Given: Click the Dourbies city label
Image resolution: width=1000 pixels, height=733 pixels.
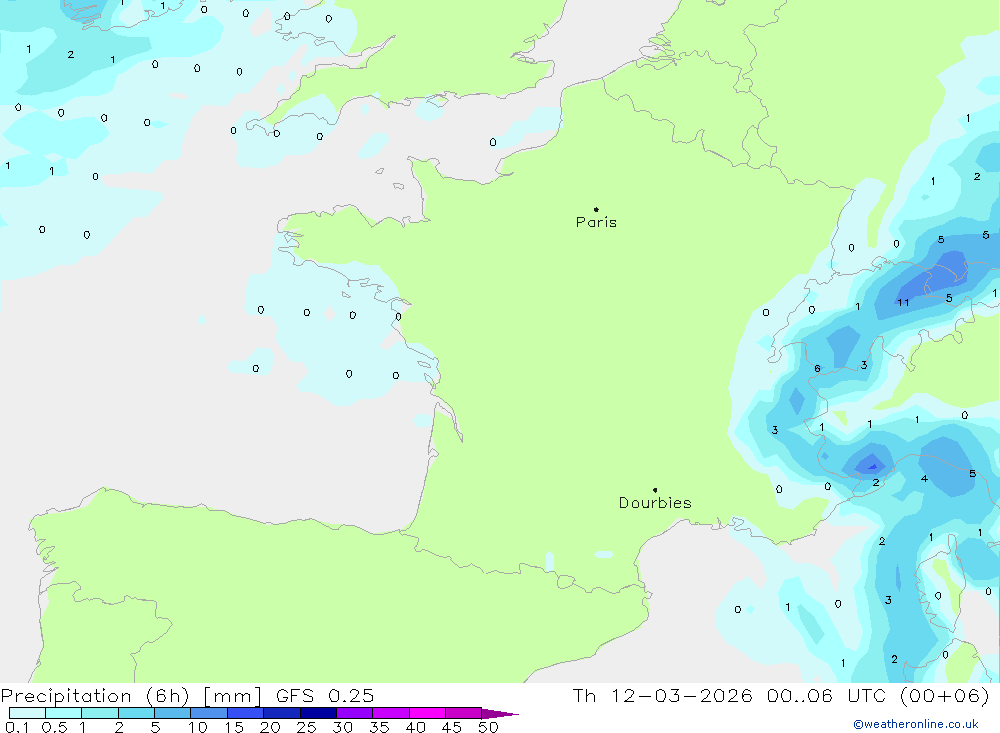Looking at the screenshot, I should (x=655, y=503).
